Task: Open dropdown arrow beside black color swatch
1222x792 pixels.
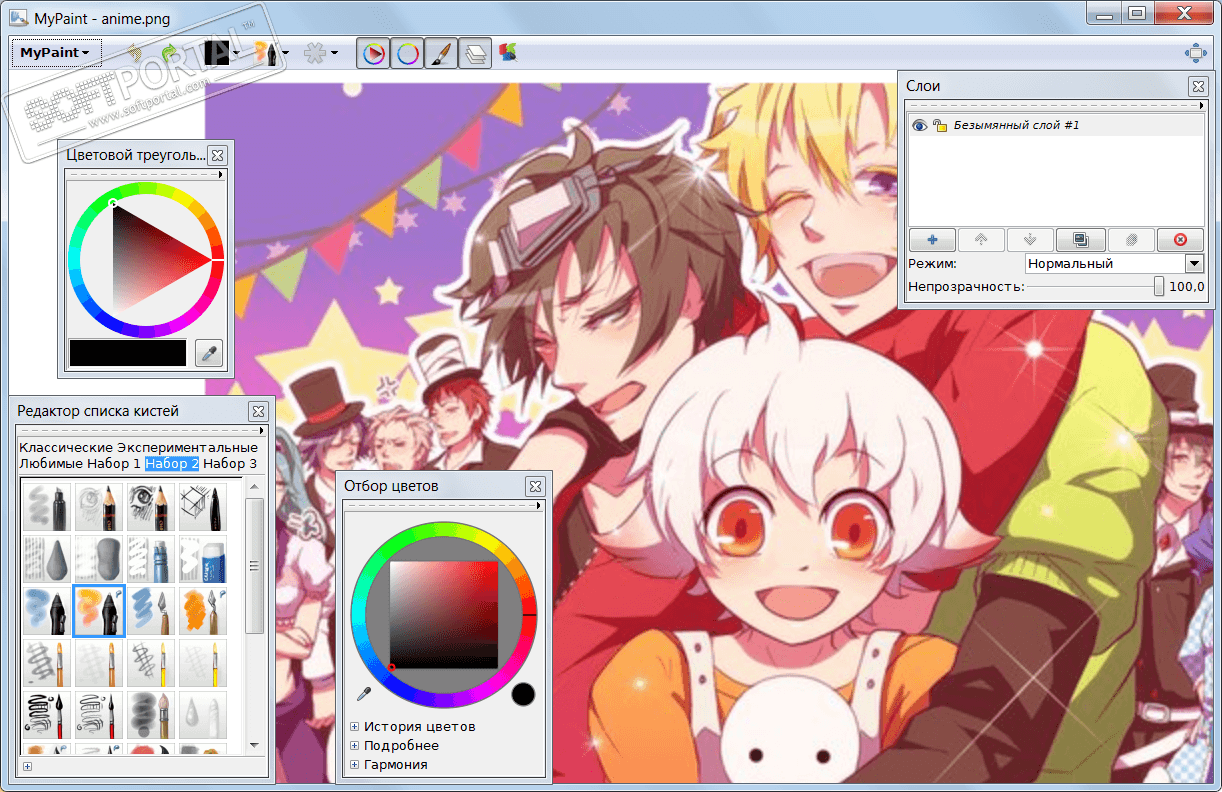Action: click(x=235, y=53)
